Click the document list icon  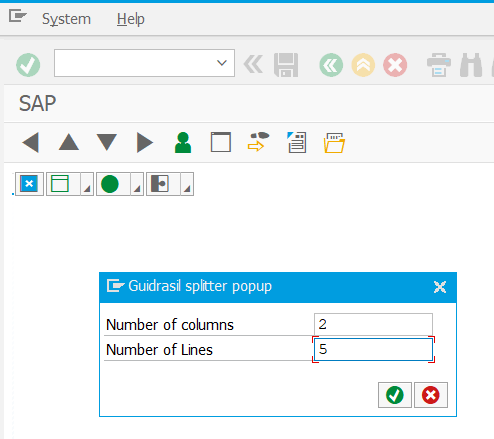click(297, 142)
